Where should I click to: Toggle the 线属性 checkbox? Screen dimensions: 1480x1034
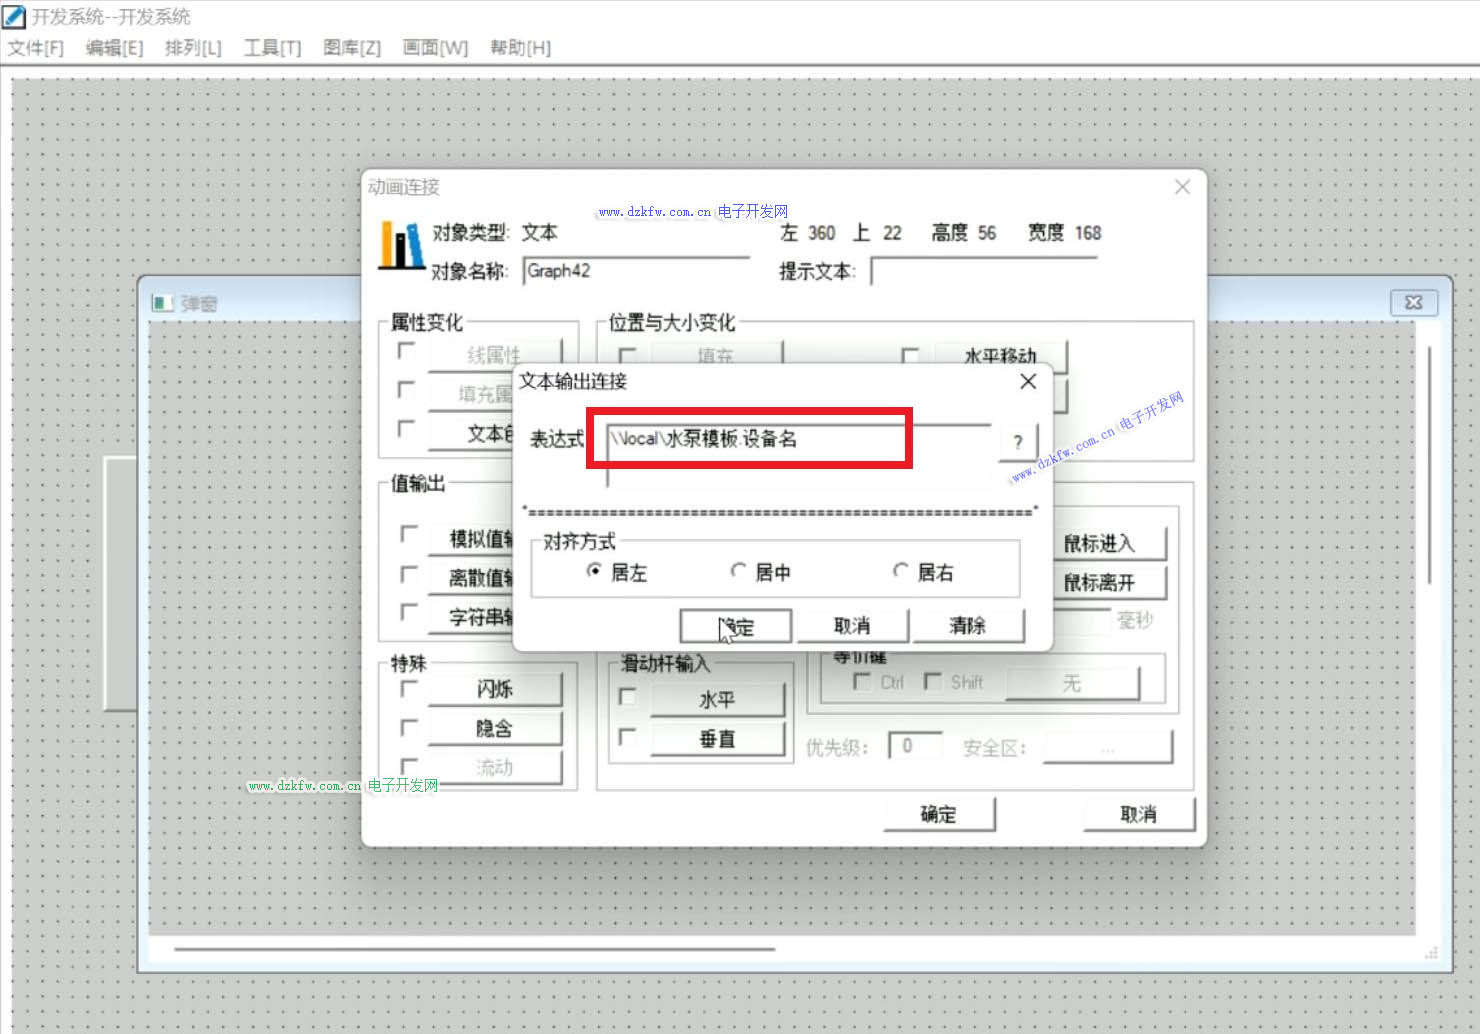point(406,351)
